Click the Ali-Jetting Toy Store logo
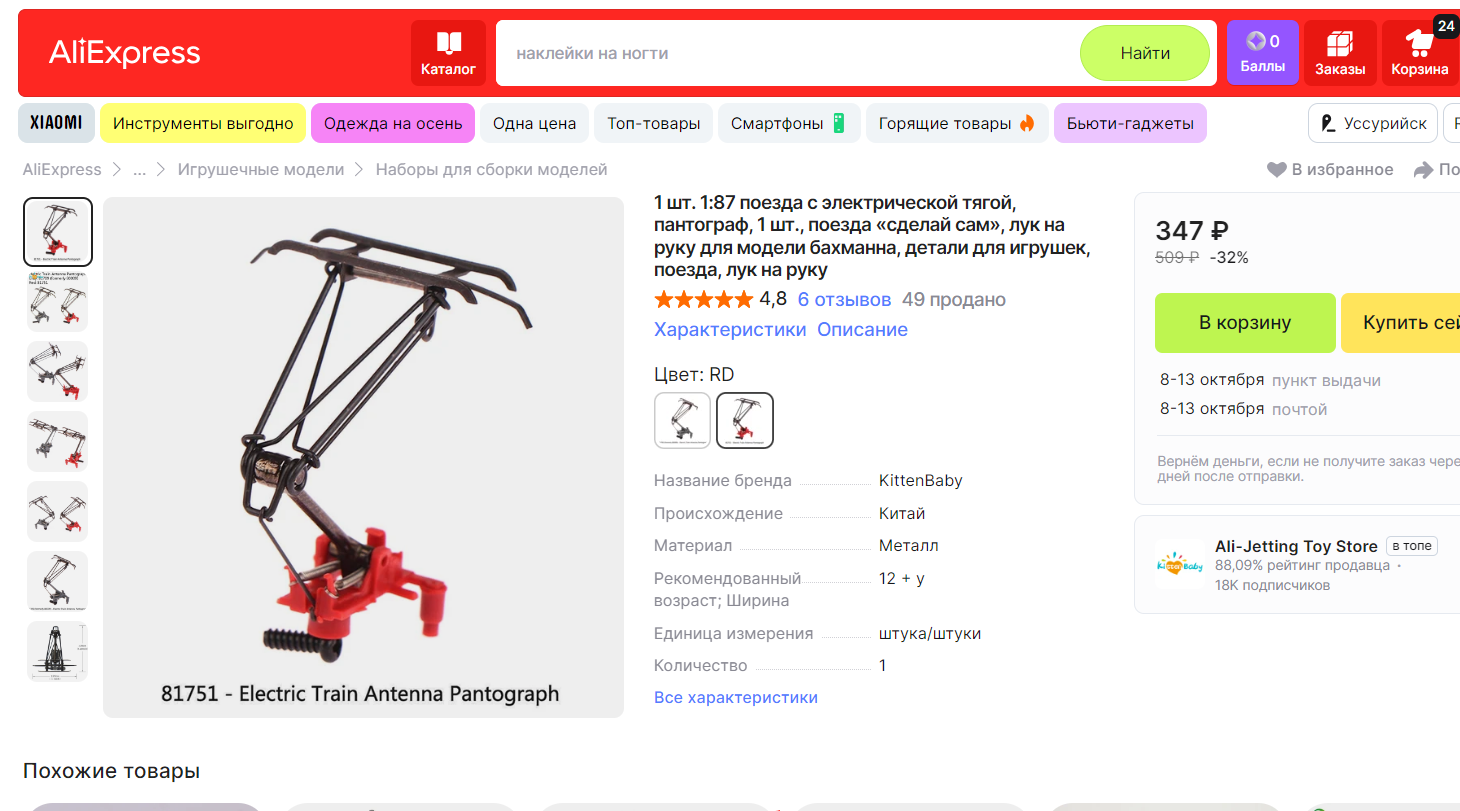 [x=1180, y=564]
